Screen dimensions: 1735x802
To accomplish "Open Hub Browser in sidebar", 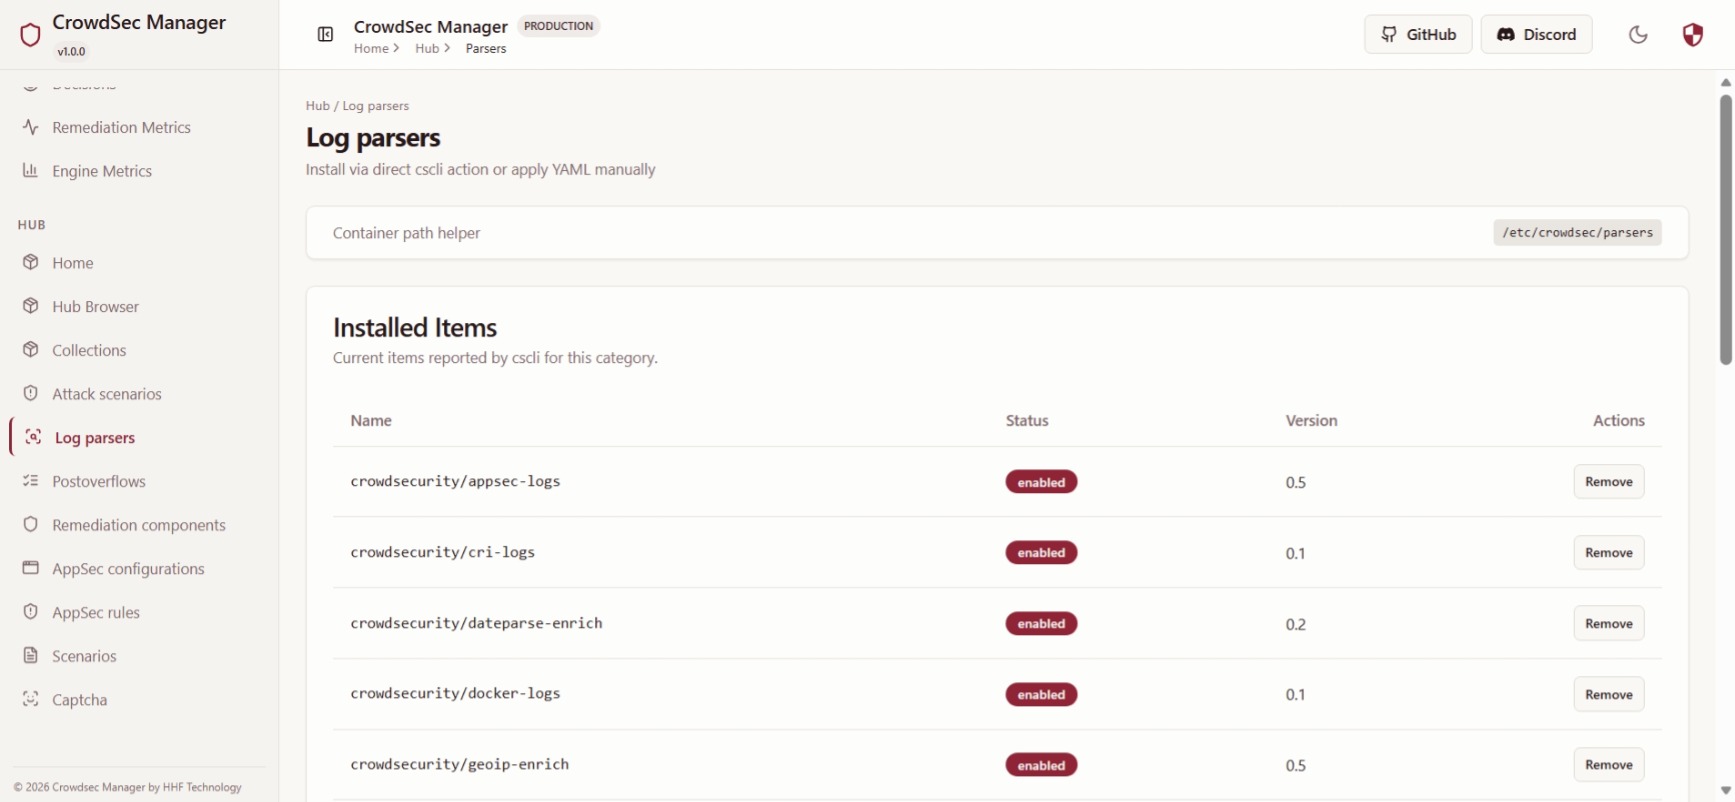I will click(x=95, y=306).
